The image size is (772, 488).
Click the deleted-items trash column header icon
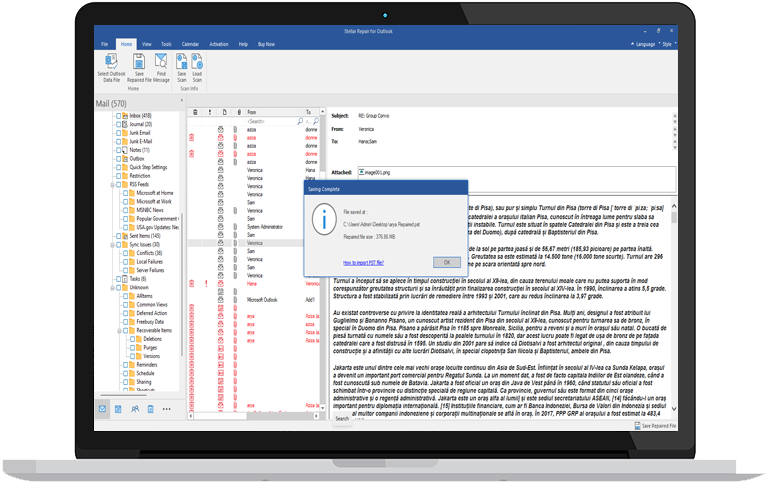[195, 112]
